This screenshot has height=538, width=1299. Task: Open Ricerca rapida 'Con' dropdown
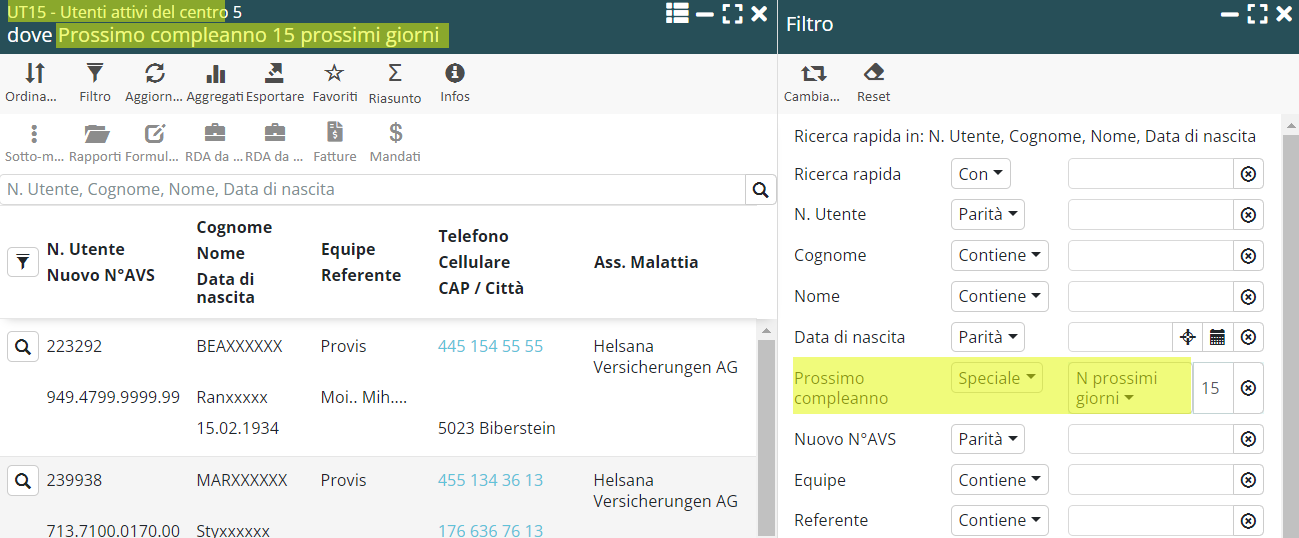pos(980,174)
